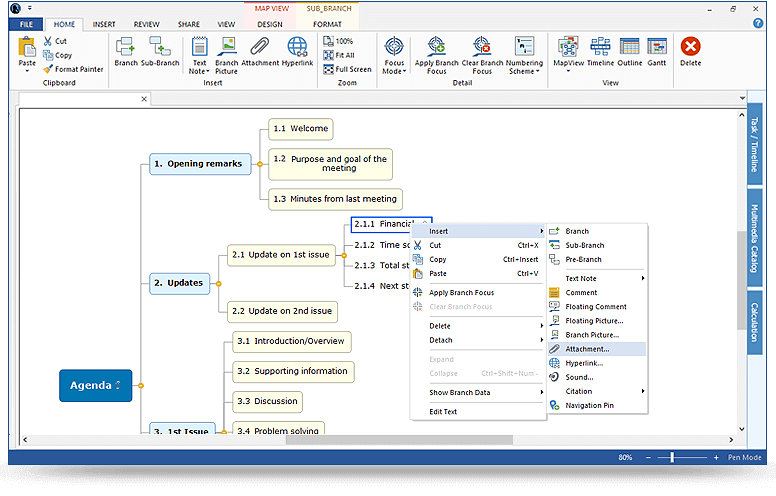Collapse the Agenda root node
The width and height of the screenshot is (776, 496).
(141, 385)
